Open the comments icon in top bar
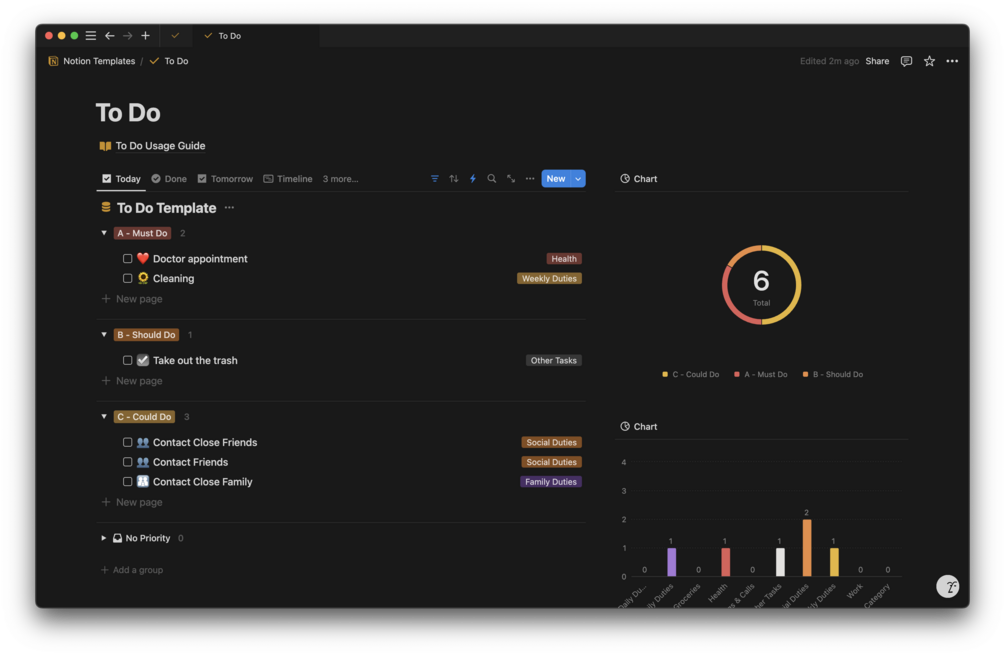 (x=906, y=61)
